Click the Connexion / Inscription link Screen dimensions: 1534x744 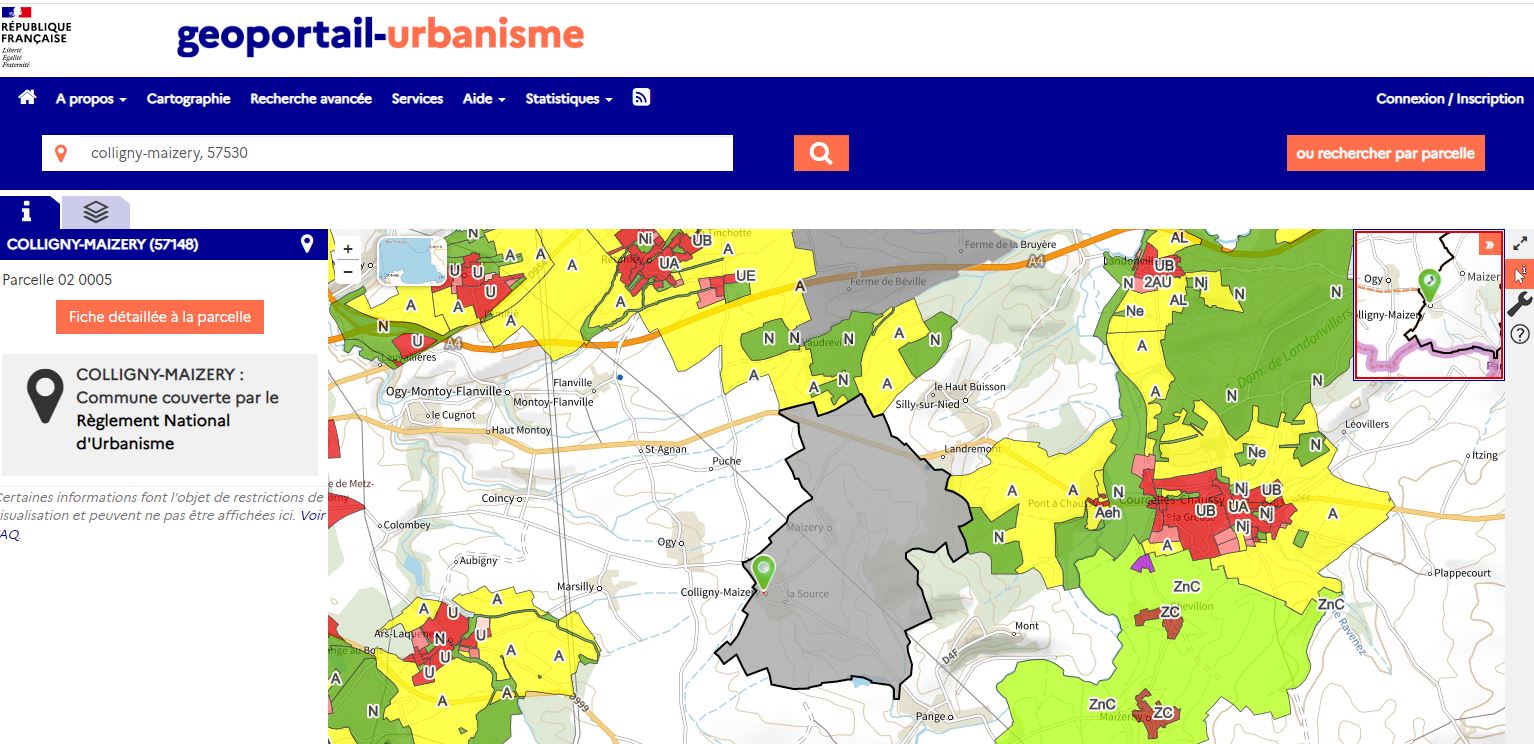click(1450, 99)
